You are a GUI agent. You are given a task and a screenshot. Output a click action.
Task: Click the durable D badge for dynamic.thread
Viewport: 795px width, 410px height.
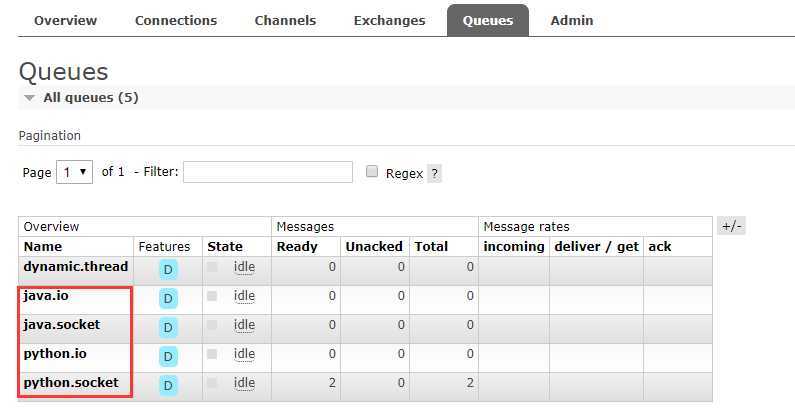pos(168,269)
